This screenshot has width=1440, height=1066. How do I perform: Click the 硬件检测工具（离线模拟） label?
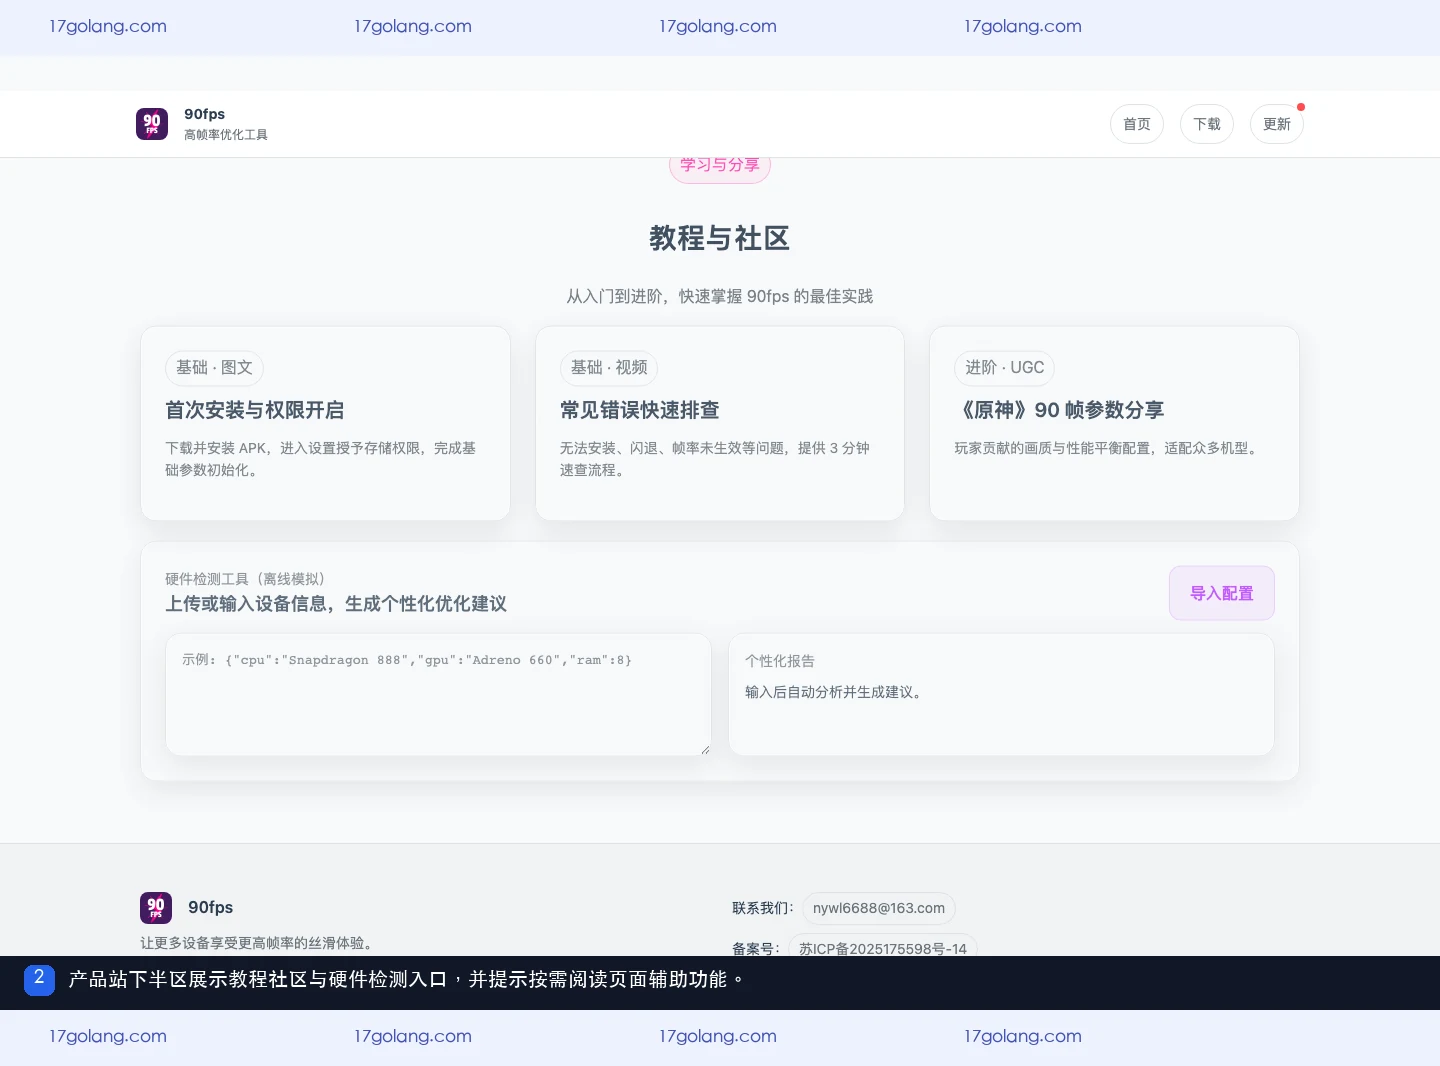(x=245, y=579)
